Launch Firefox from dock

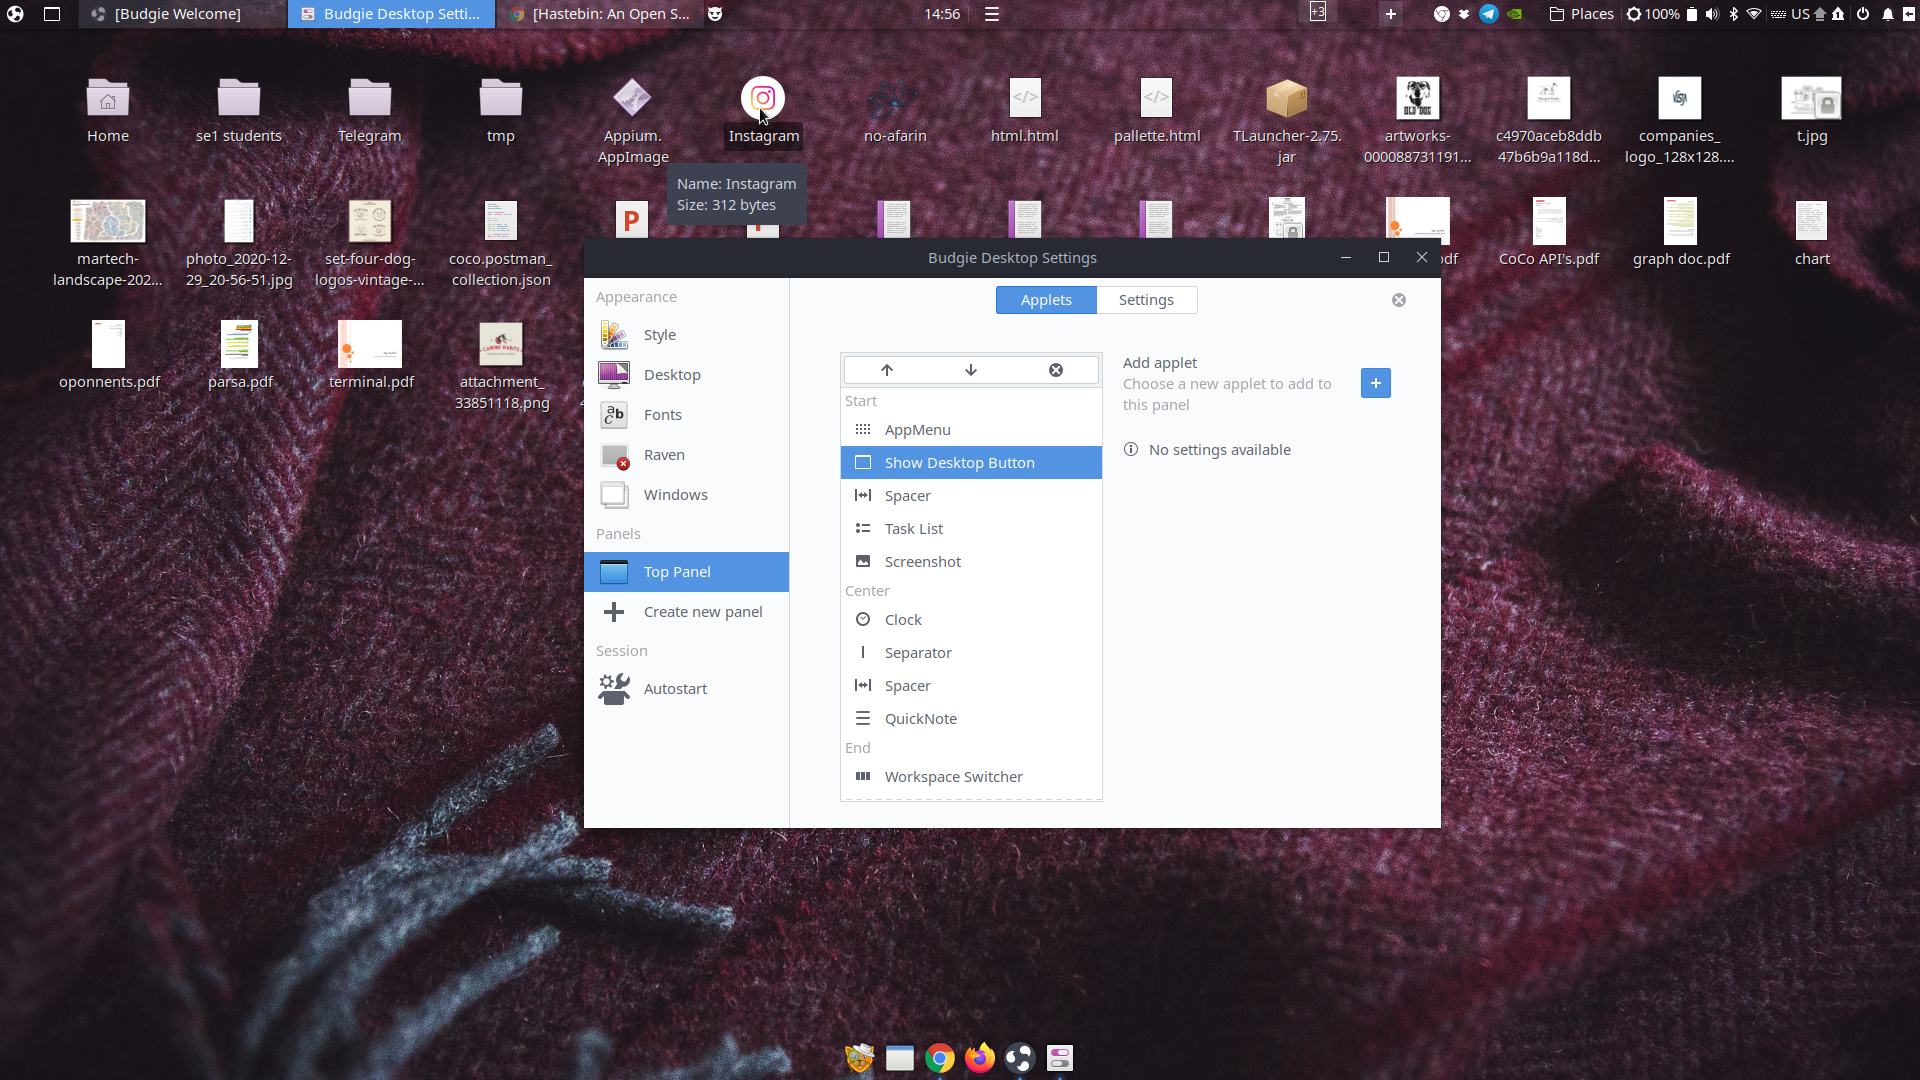click(980, 1058)
